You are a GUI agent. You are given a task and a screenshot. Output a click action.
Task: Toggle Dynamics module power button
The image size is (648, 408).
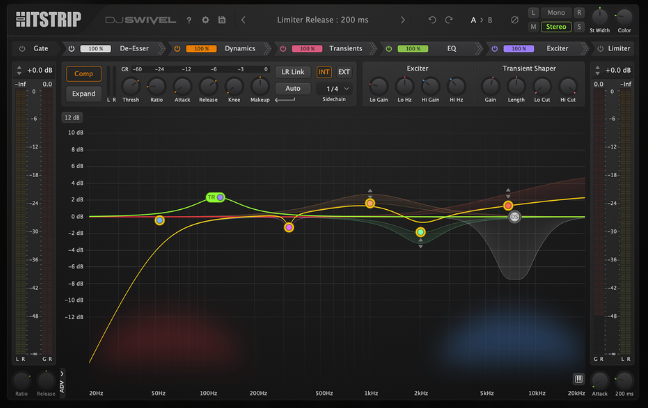[177, 49]
